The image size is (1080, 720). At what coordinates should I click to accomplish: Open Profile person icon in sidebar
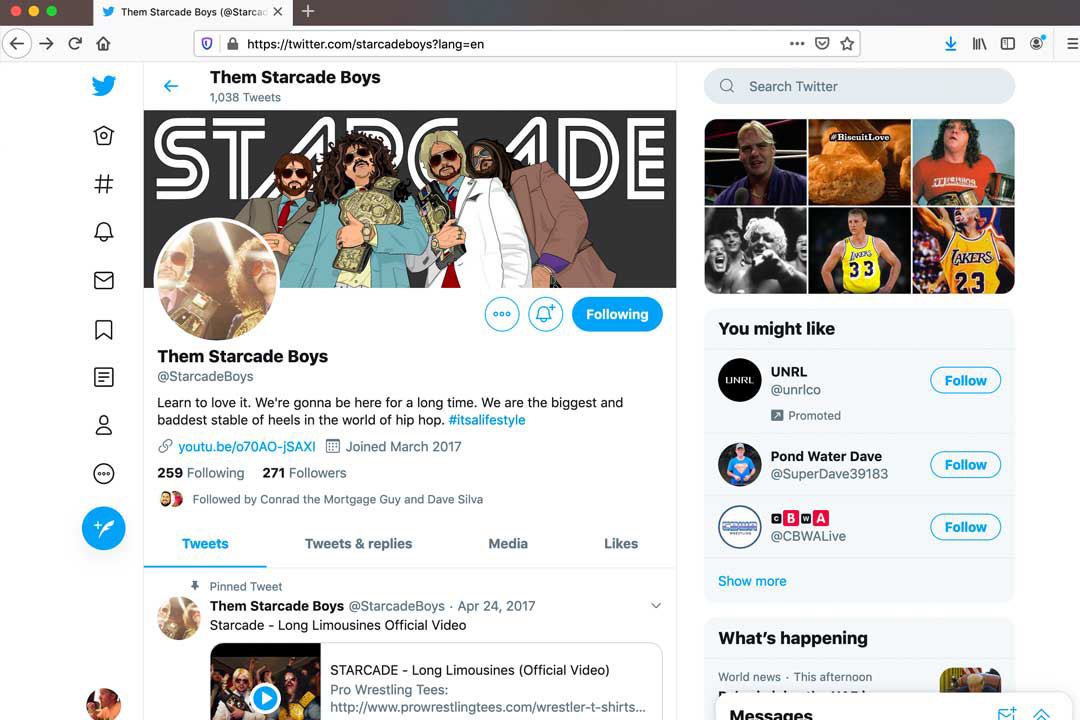103,425
